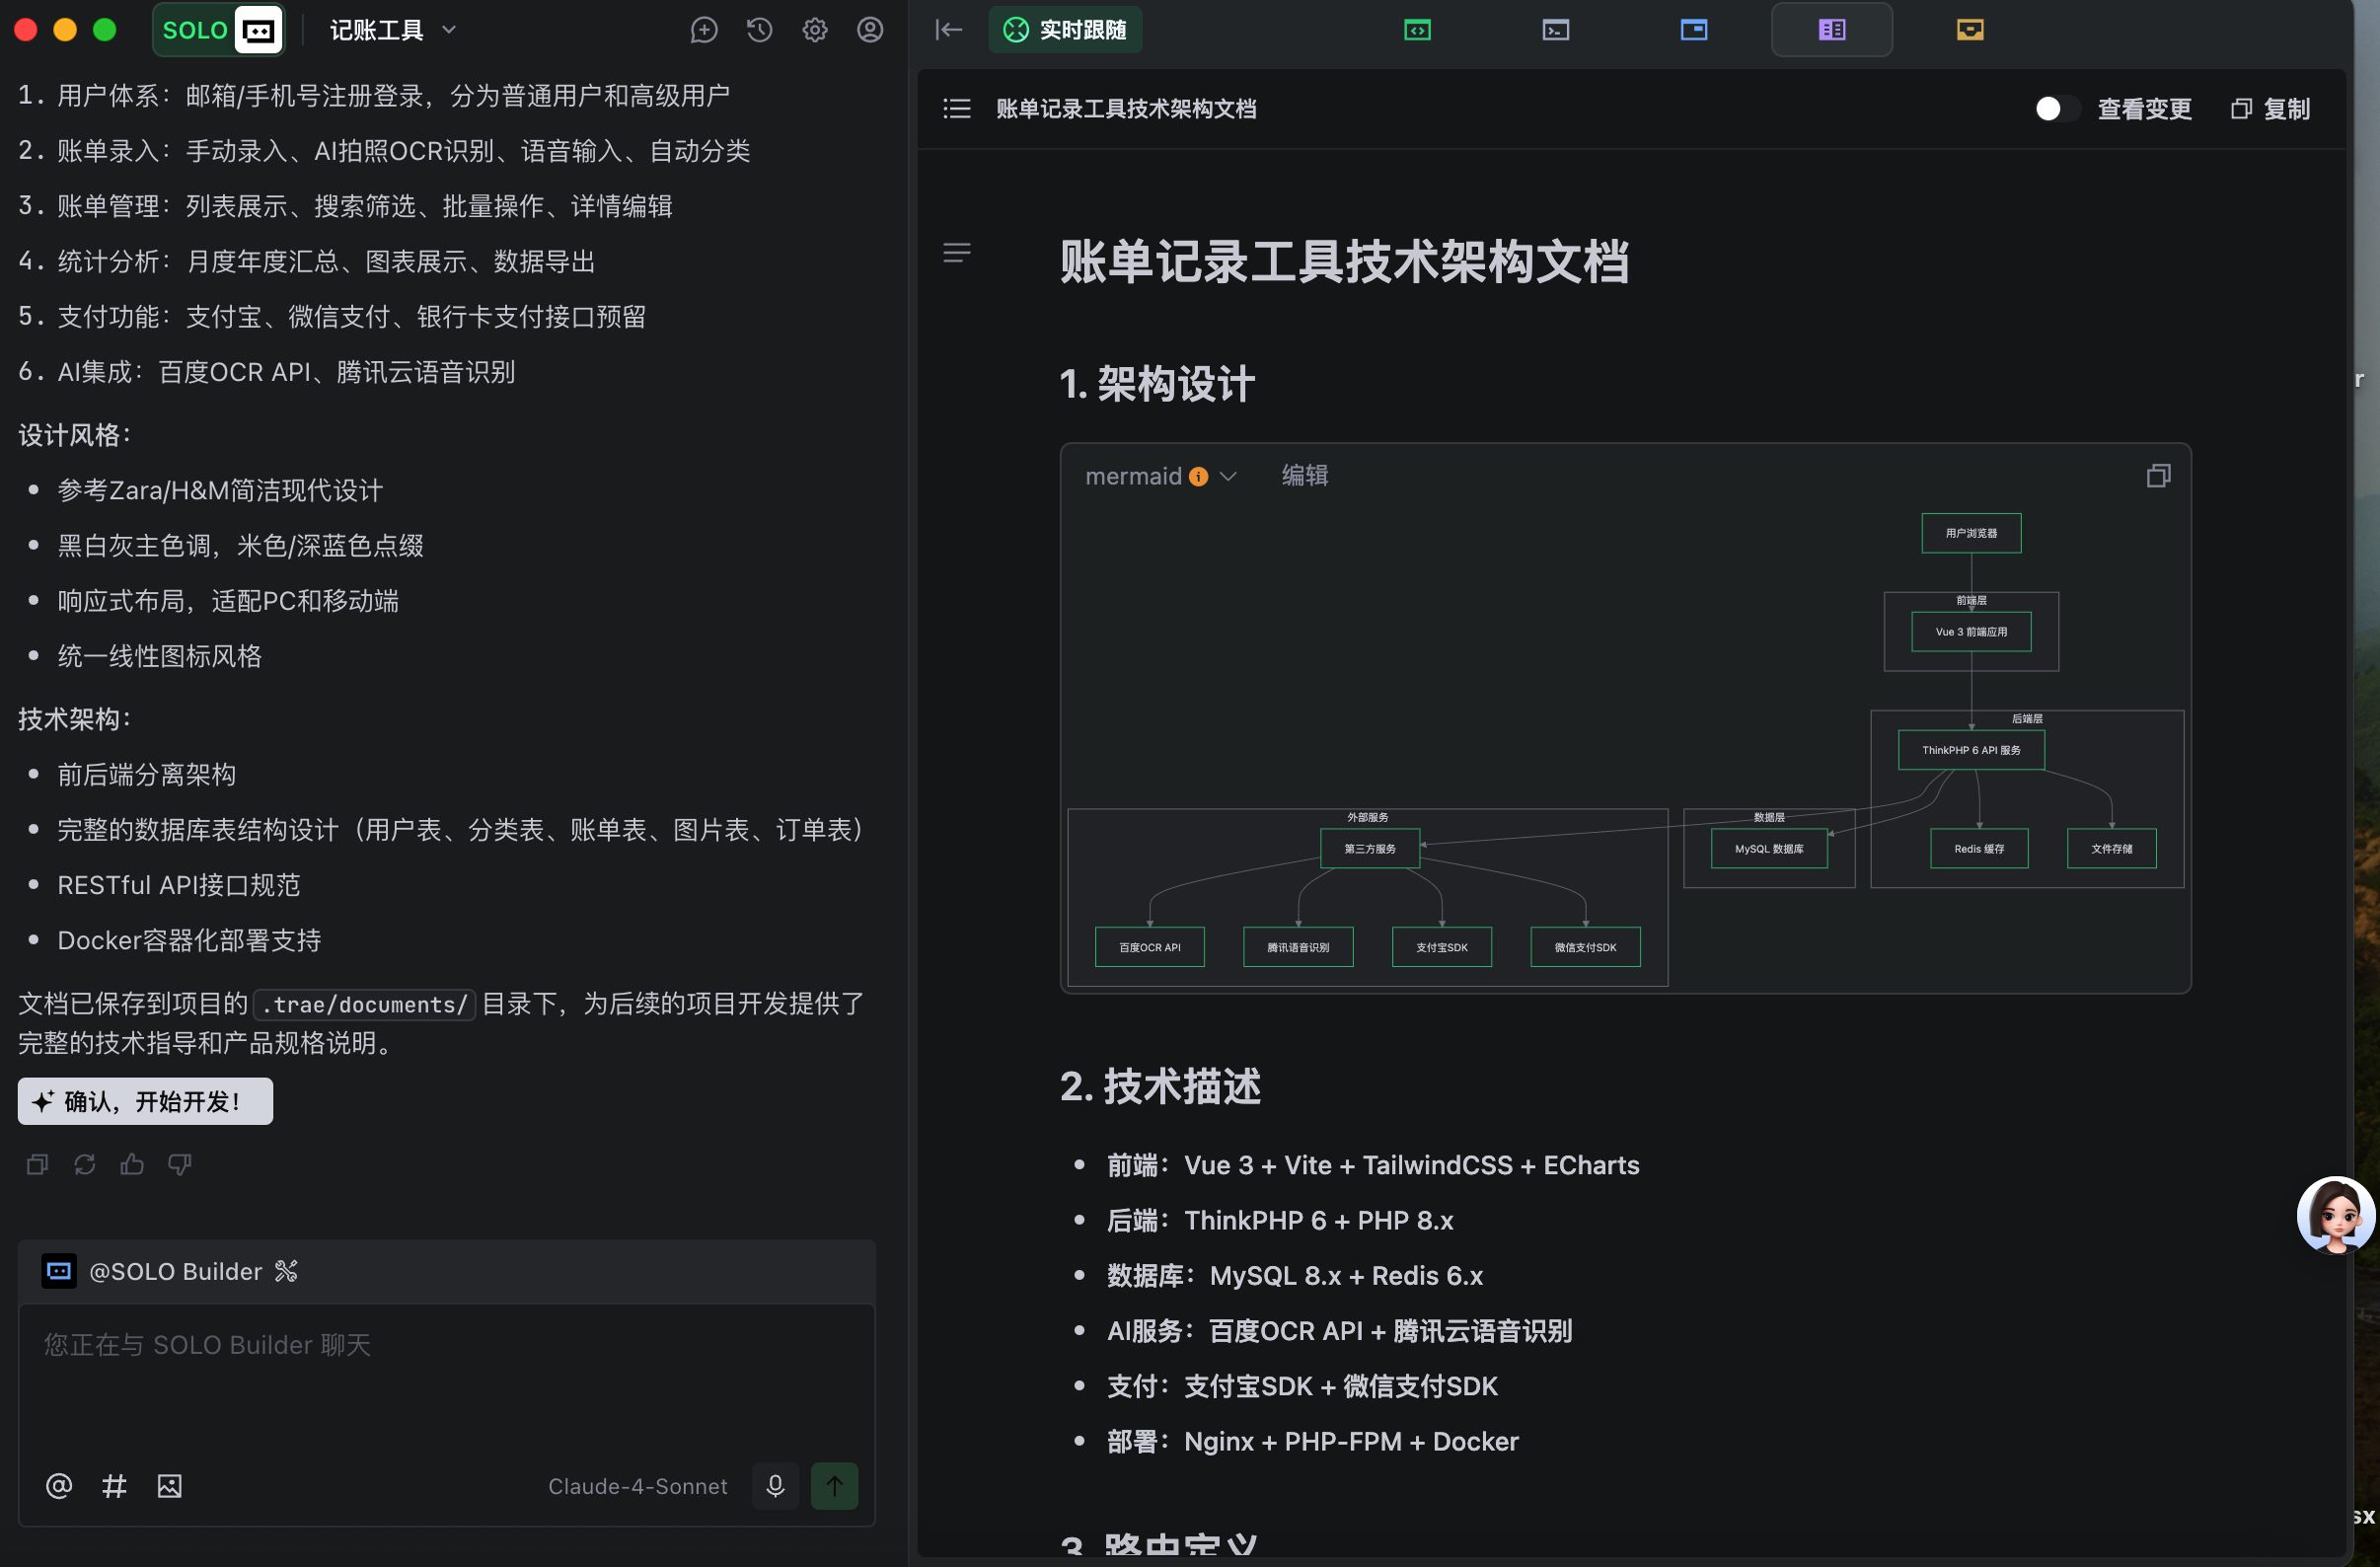Click the ThinkPHP 6 API 服务 diagram node
The width and height of the screenshot is (2380, 1567).
(1971, 750)
